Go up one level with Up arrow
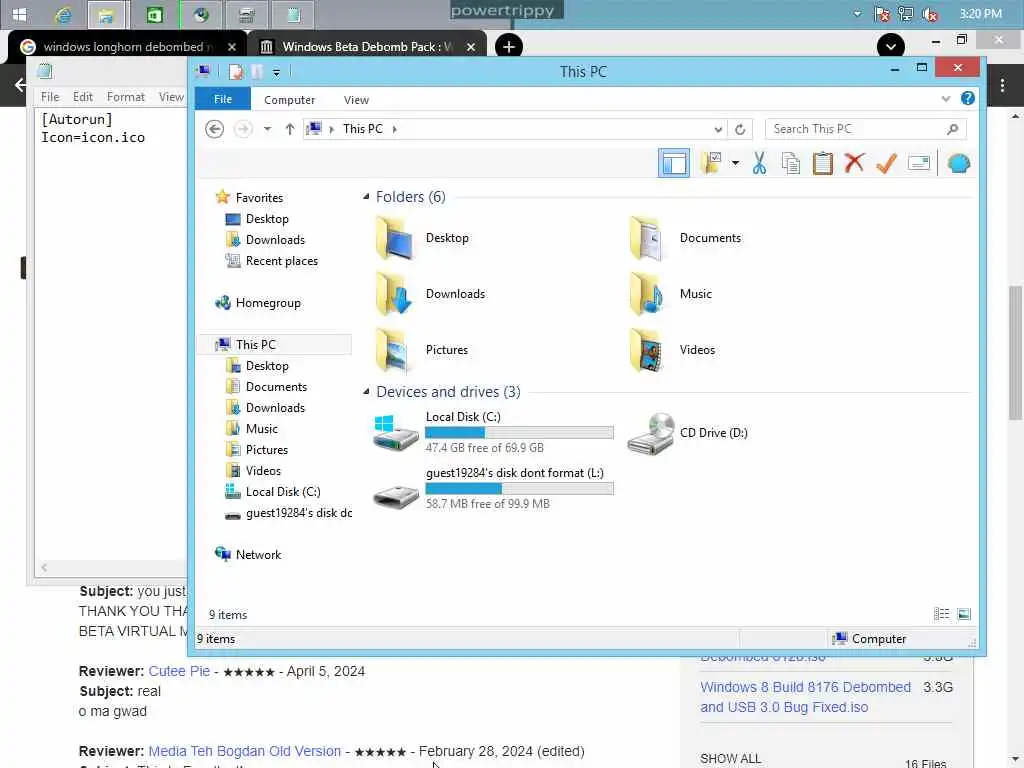Image resolution: width=1024 pixels, height=768 pixels. (289, 129)
